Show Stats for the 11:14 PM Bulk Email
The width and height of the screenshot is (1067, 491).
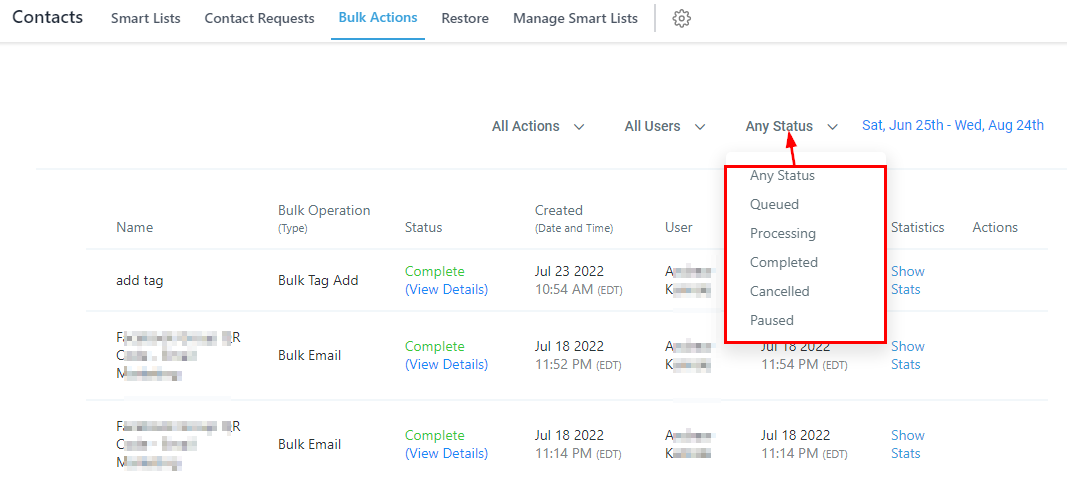(x=907, y=444)
